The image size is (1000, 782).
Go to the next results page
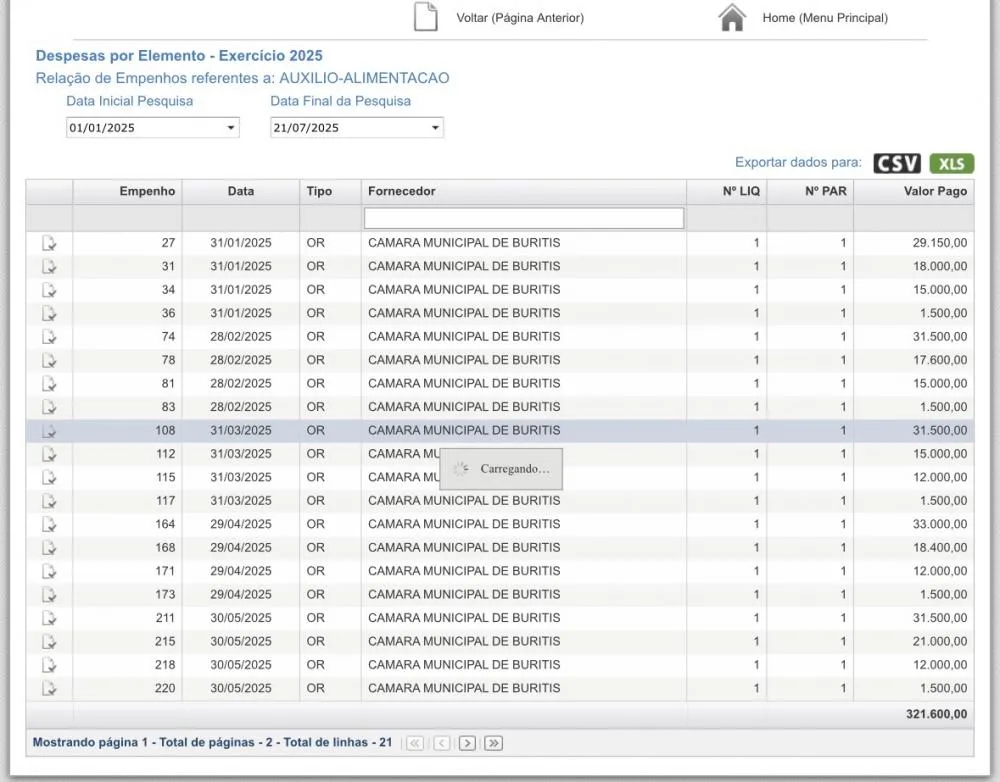click(467, 743)
